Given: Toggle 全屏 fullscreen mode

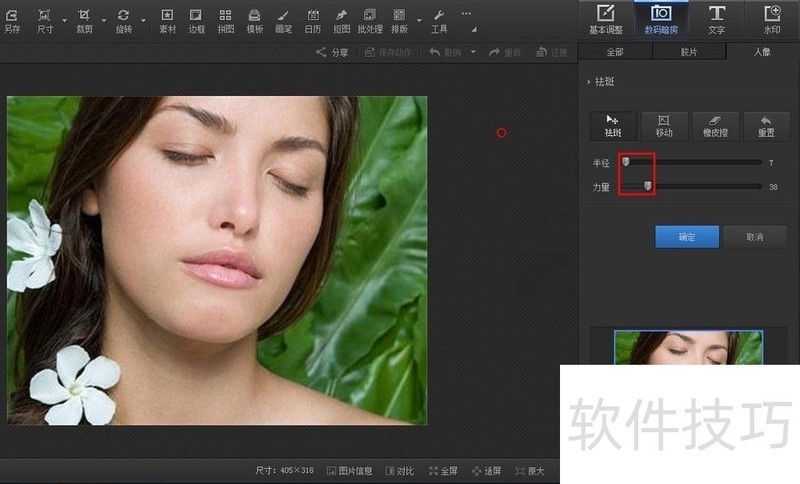Looking at the screenshot, I should (443, 471).
